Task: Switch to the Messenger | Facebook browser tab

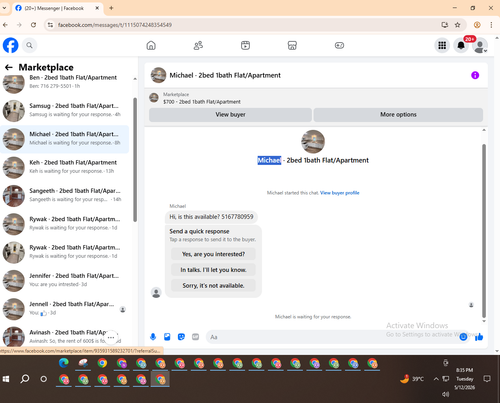Action: pos(57,8)
